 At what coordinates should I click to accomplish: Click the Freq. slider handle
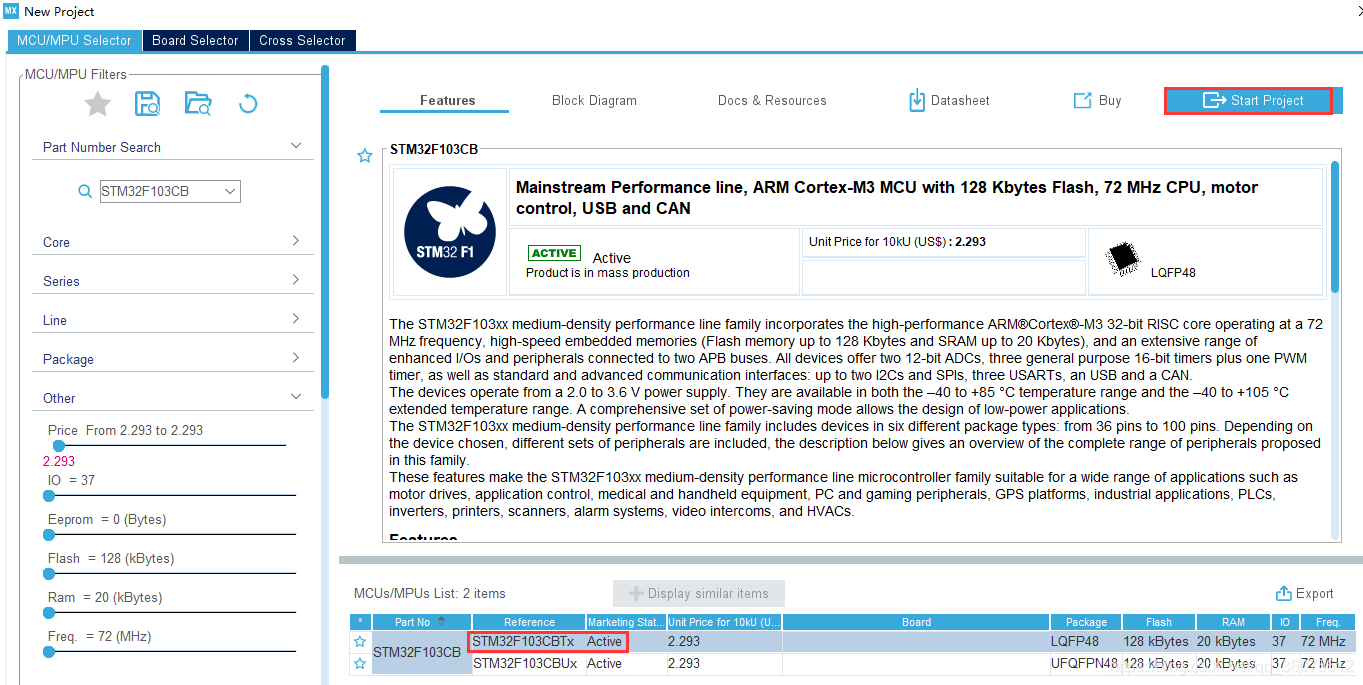point(49,651)
